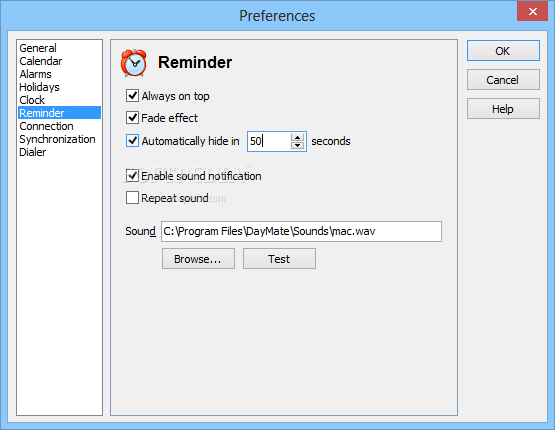Image resolution: width=555 pixels, height=430 pixels.
Task: Cancel the Preferences dialog
Action: click(x=503, y=80)
